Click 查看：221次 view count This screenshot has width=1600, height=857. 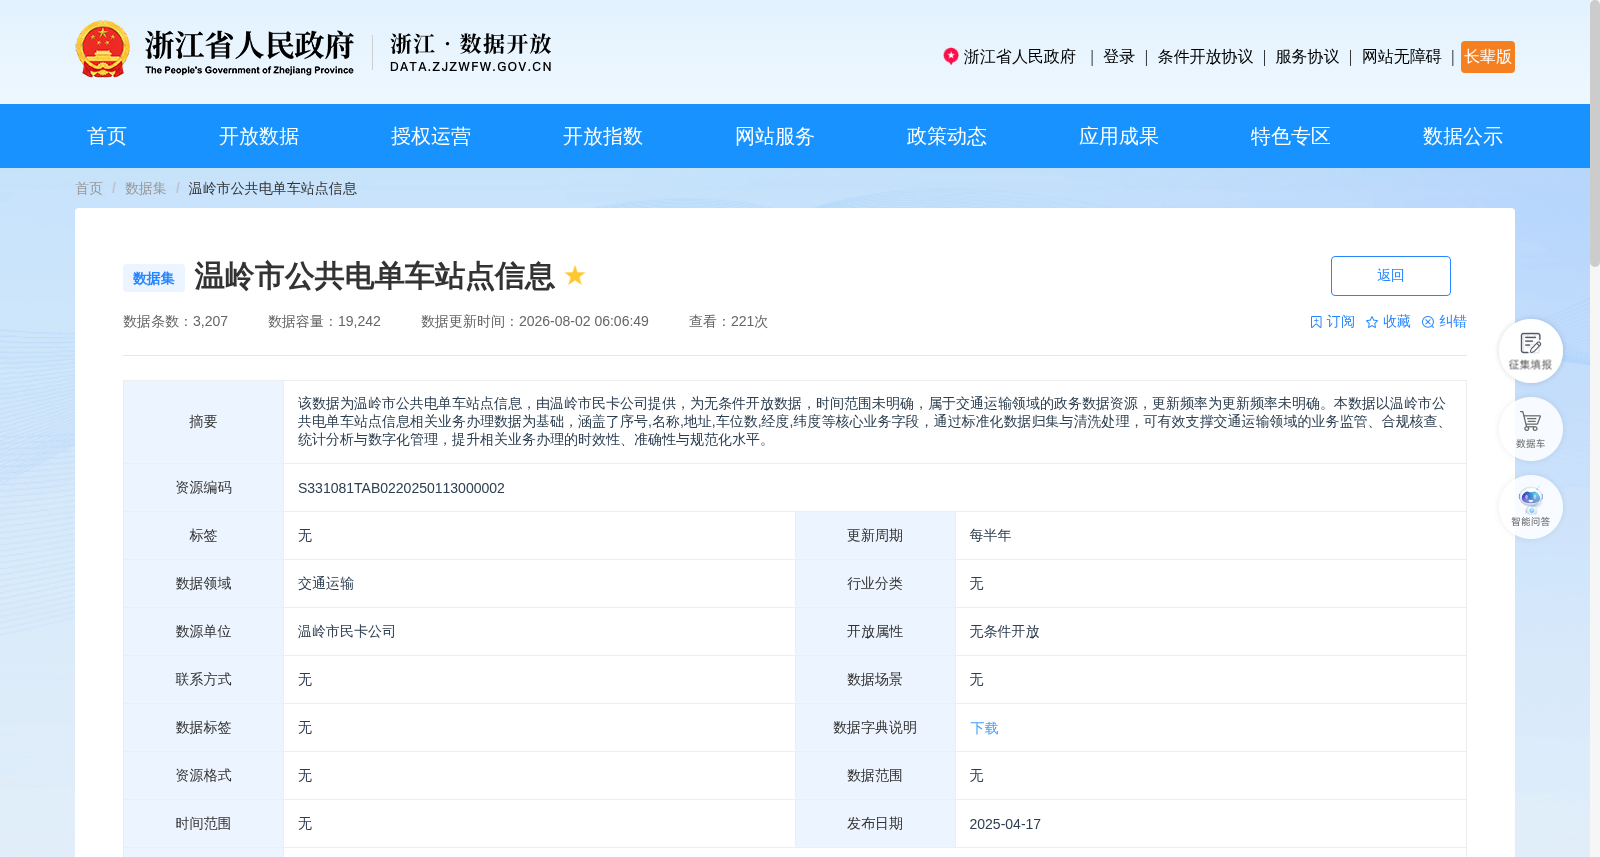(728, 322)
